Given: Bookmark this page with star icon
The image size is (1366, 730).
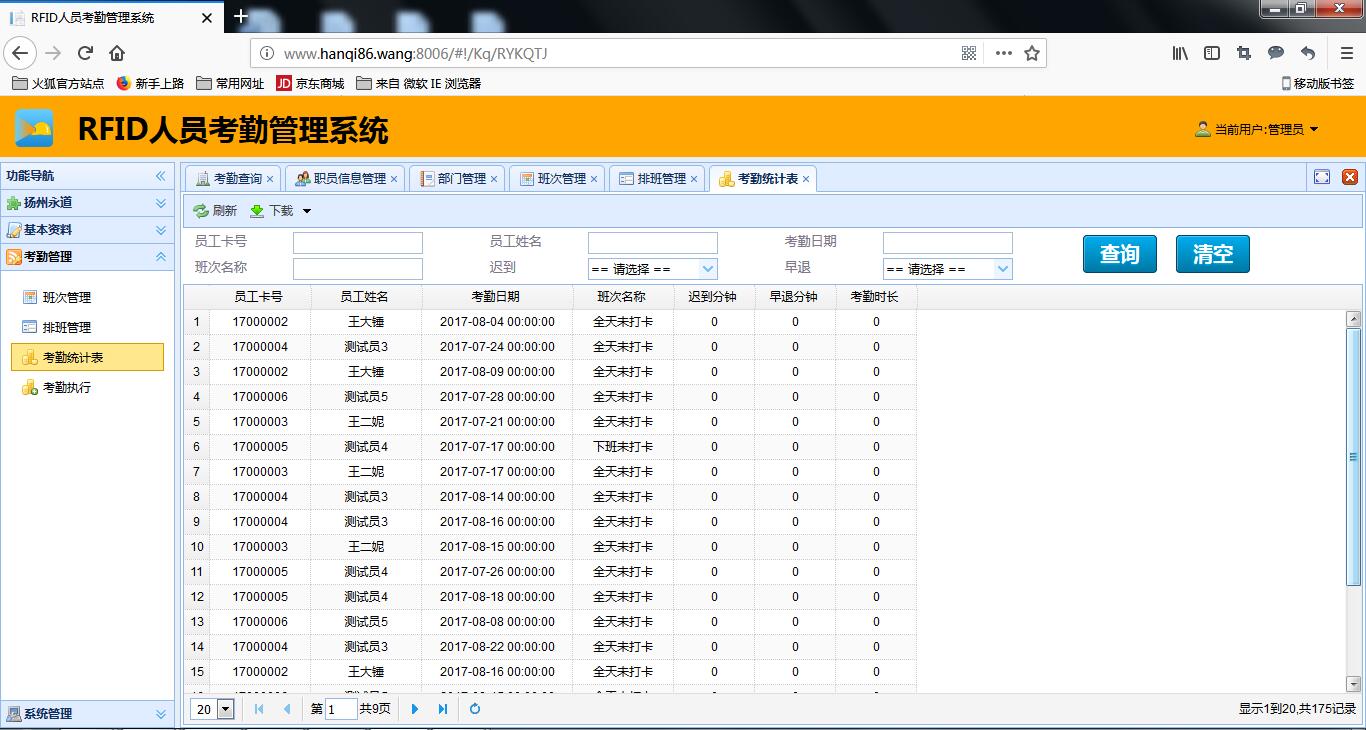Looking at the screenshot, I should (1032, 53).
